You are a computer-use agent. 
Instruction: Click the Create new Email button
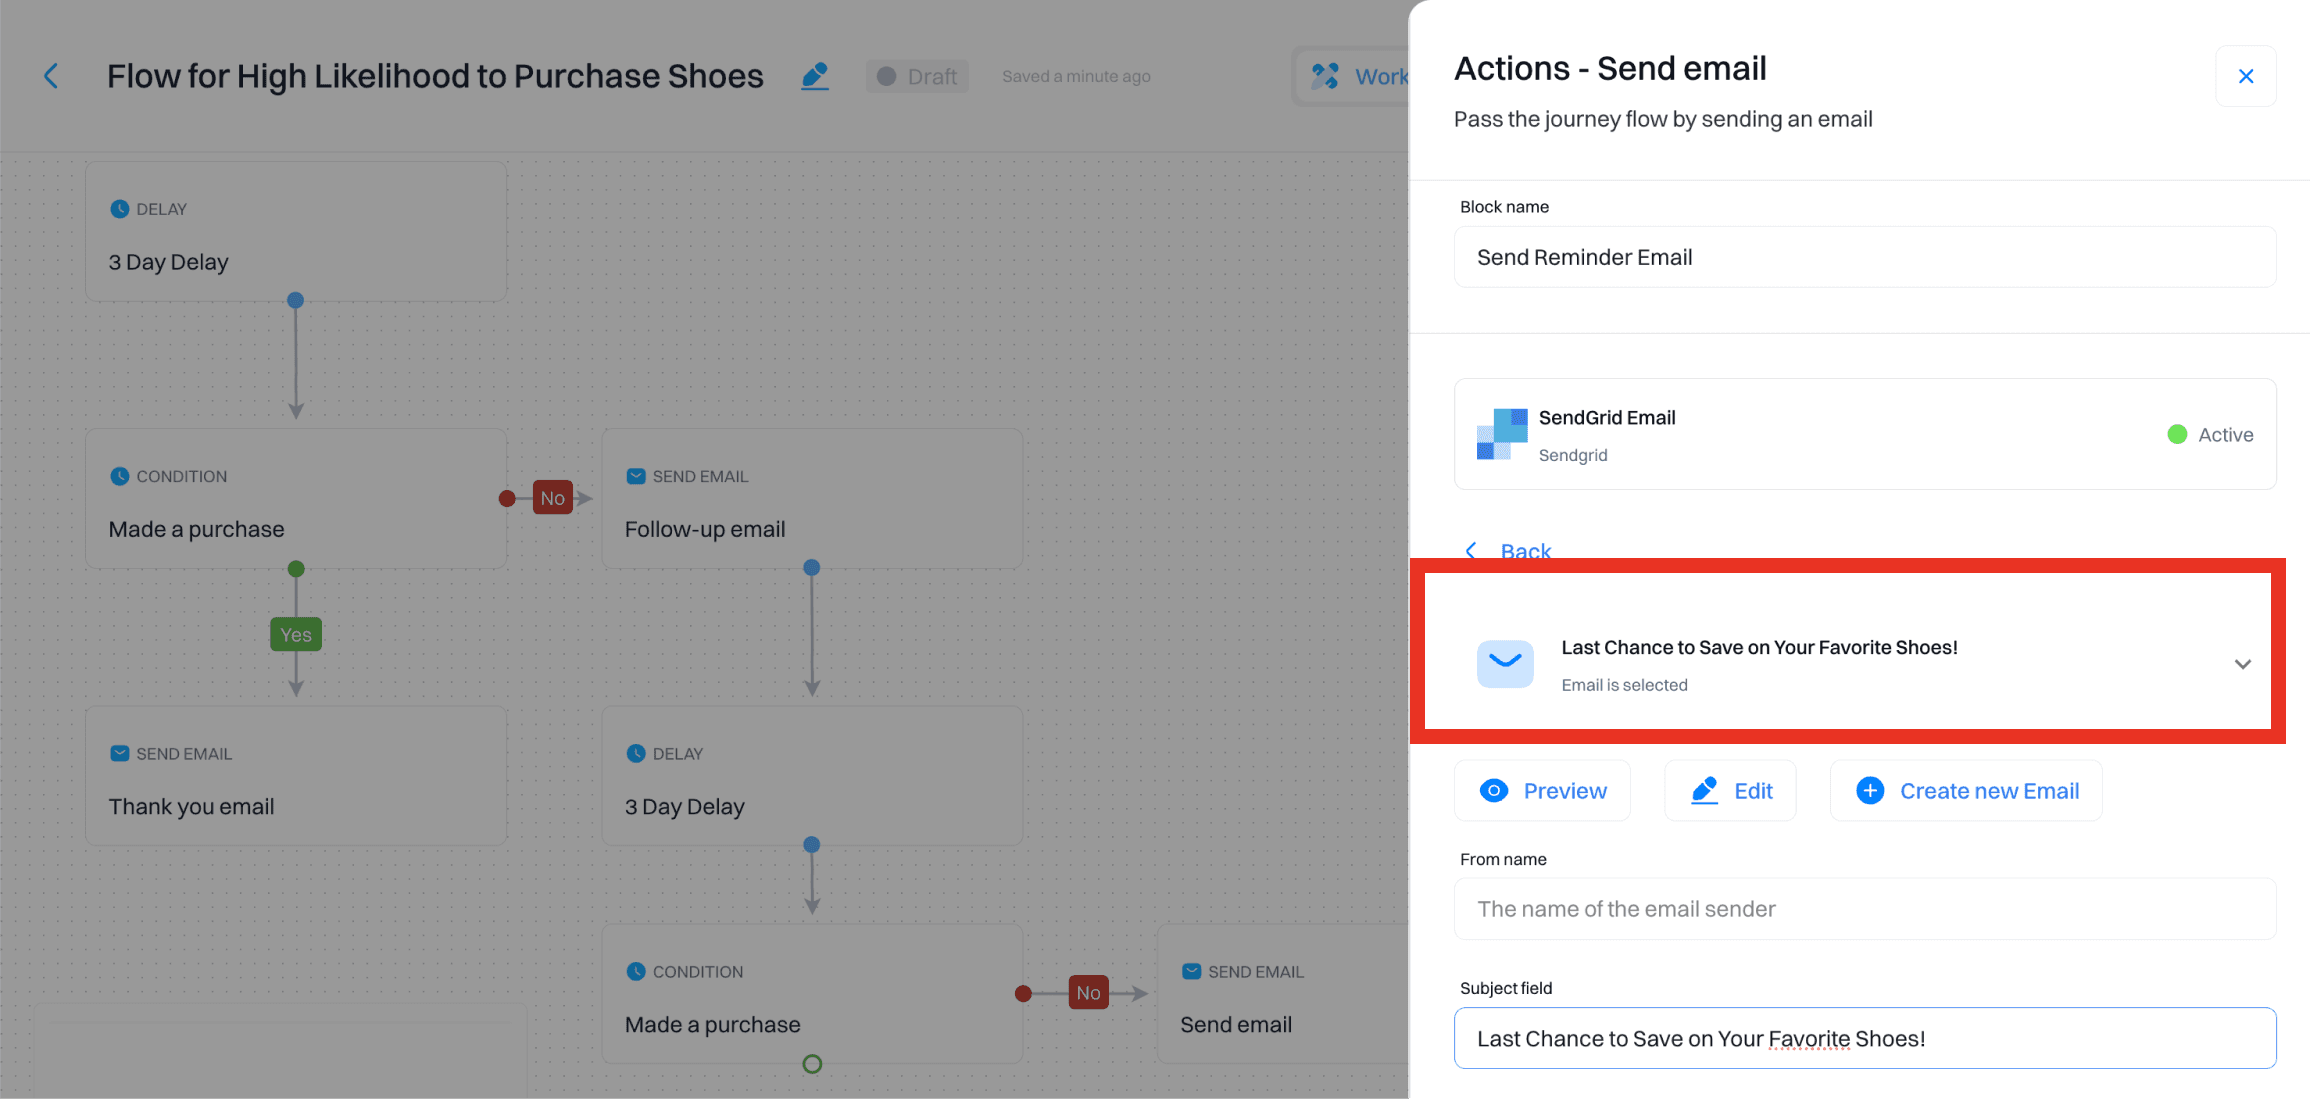1965,791
